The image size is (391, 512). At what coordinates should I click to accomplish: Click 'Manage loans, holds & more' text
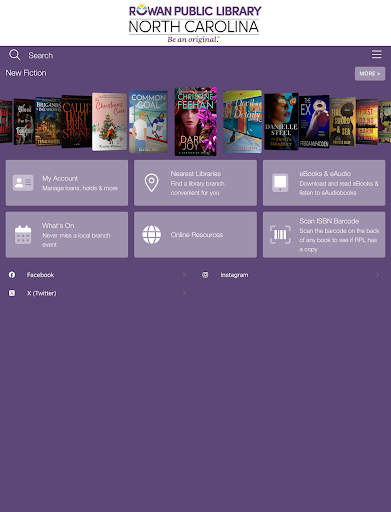(80, 188)
